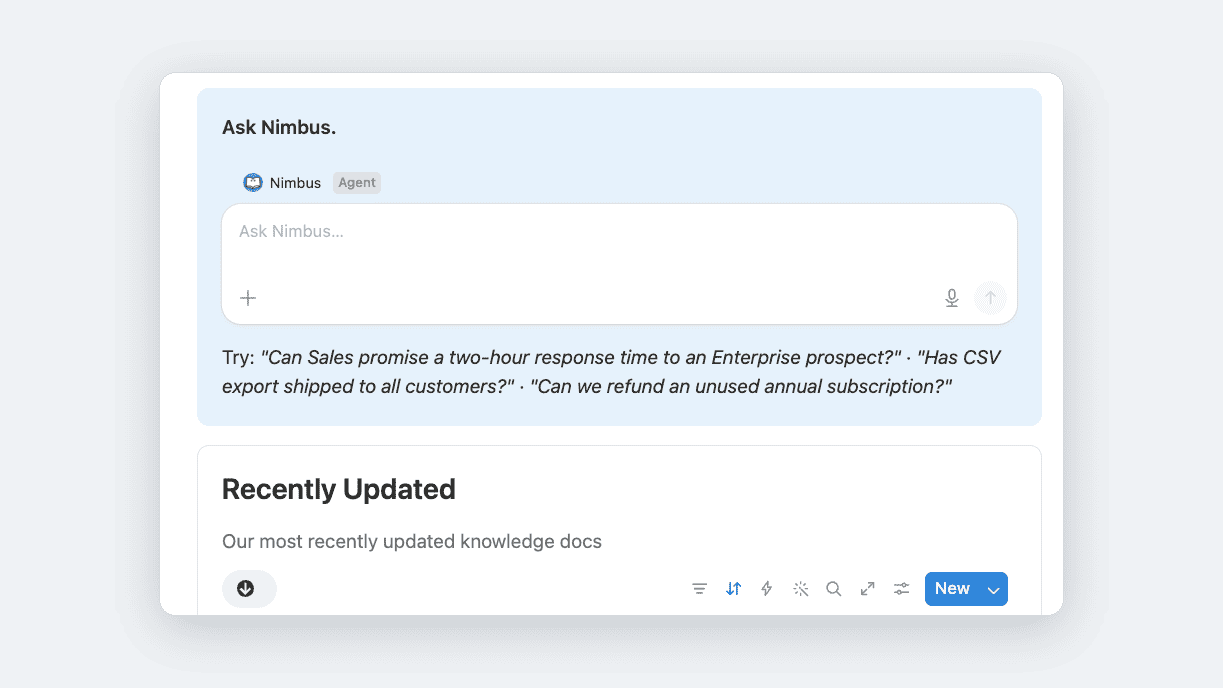The image size is (1223, 688).
Task: Select the refund annual subscription sample prompt
Action: (741, 386)
